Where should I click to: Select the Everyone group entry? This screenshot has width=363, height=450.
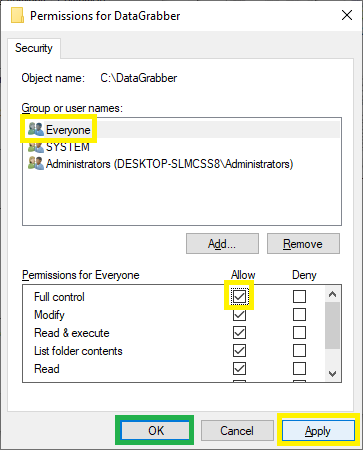182,130
